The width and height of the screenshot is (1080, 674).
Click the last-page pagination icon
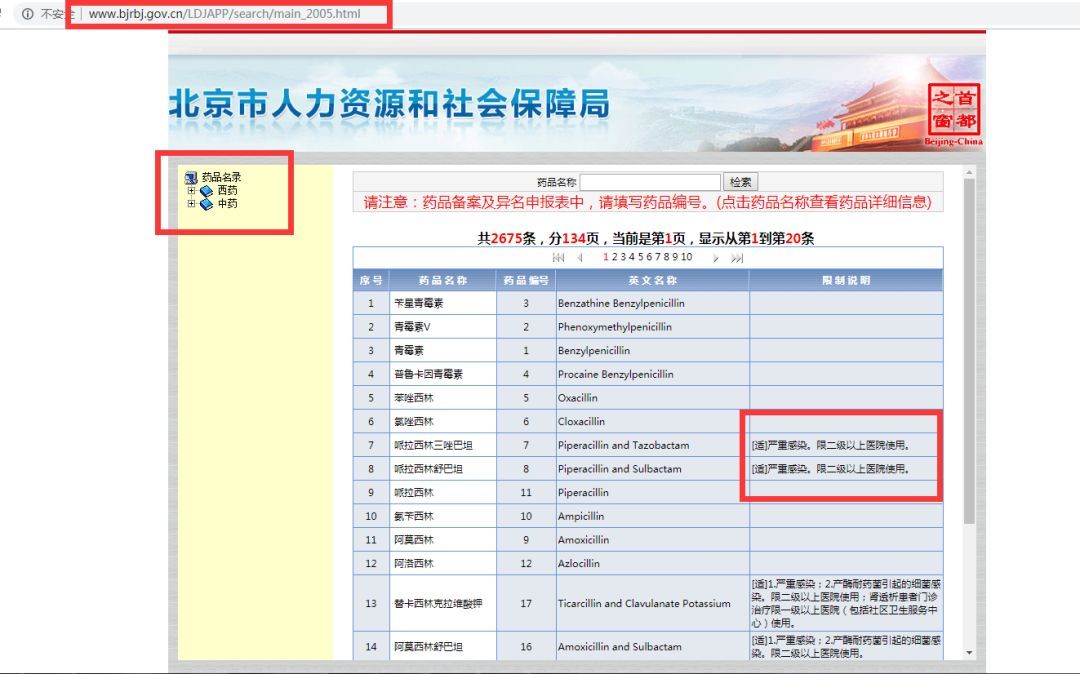(x=736, y=257)
